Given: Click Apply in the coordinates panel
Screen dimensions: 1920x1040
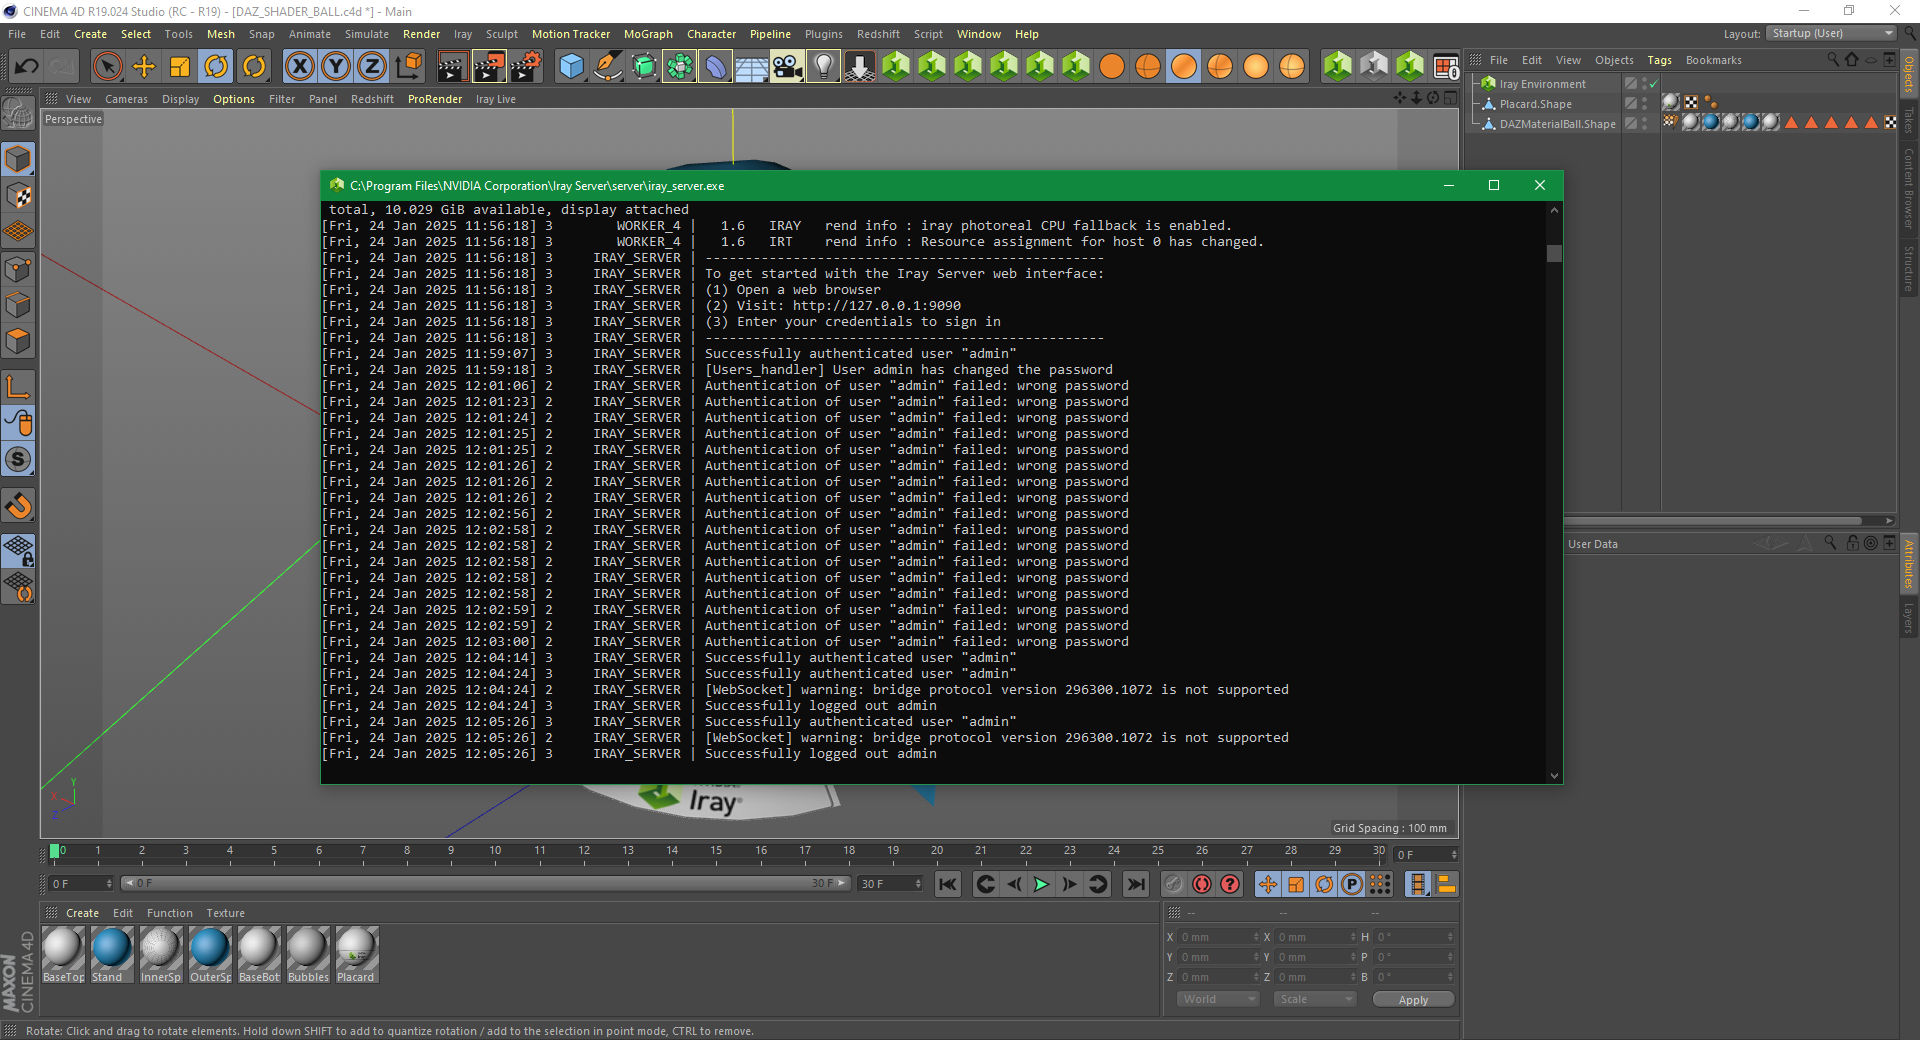Looking at the screenshot, I should (1413, 999).
